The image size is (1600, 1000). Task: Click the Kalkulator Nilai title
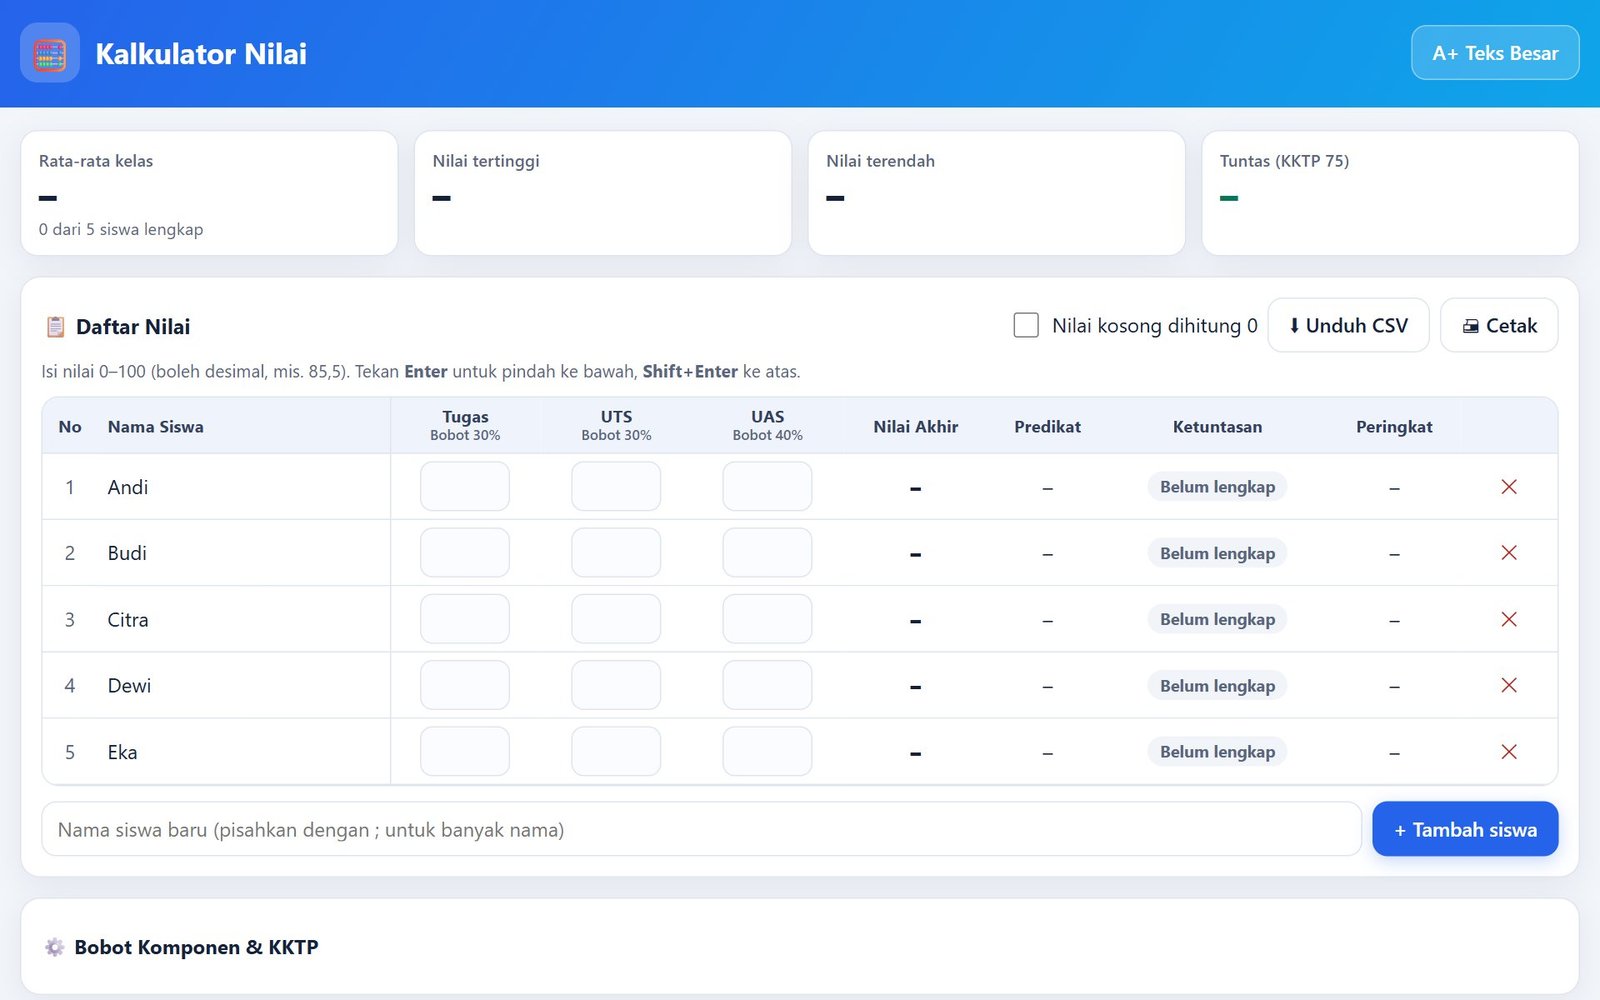coord(201,54)
